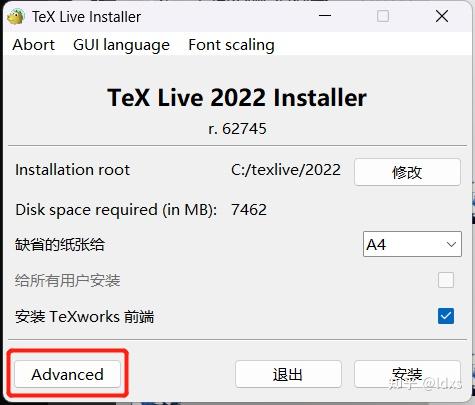
Task: Click the TeX Live app icon in title bar
Action: (x=16, y=17)
